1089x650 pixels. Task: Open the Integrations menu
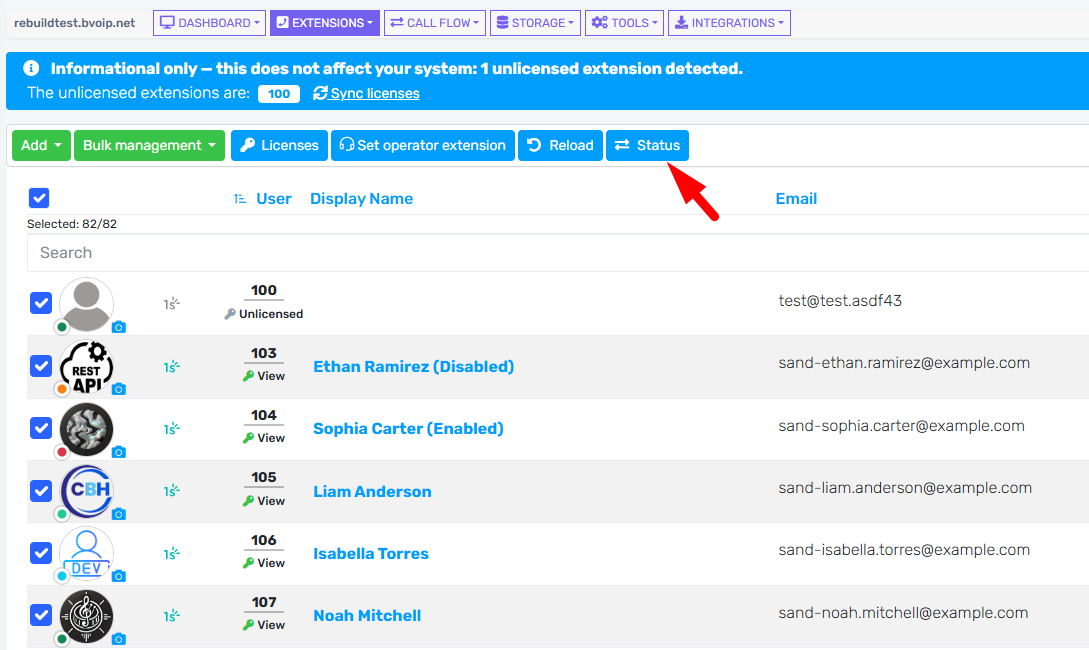point(728,23)
